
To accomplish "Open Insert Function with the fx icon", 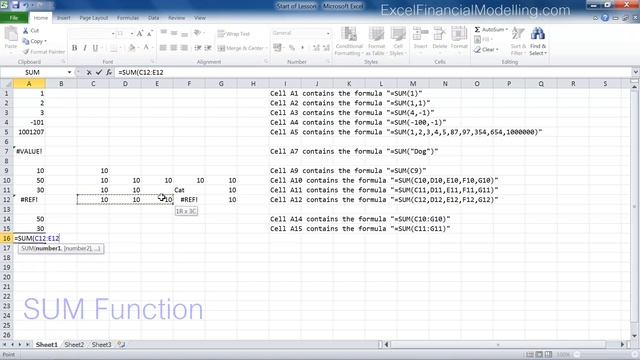I will click(109, 72).
